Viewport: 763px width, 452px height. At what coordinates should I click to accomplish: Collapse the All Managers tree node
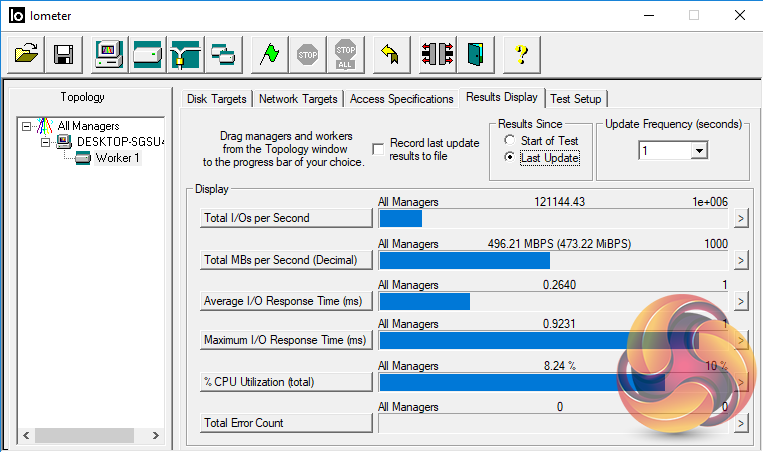click(26, 126)
